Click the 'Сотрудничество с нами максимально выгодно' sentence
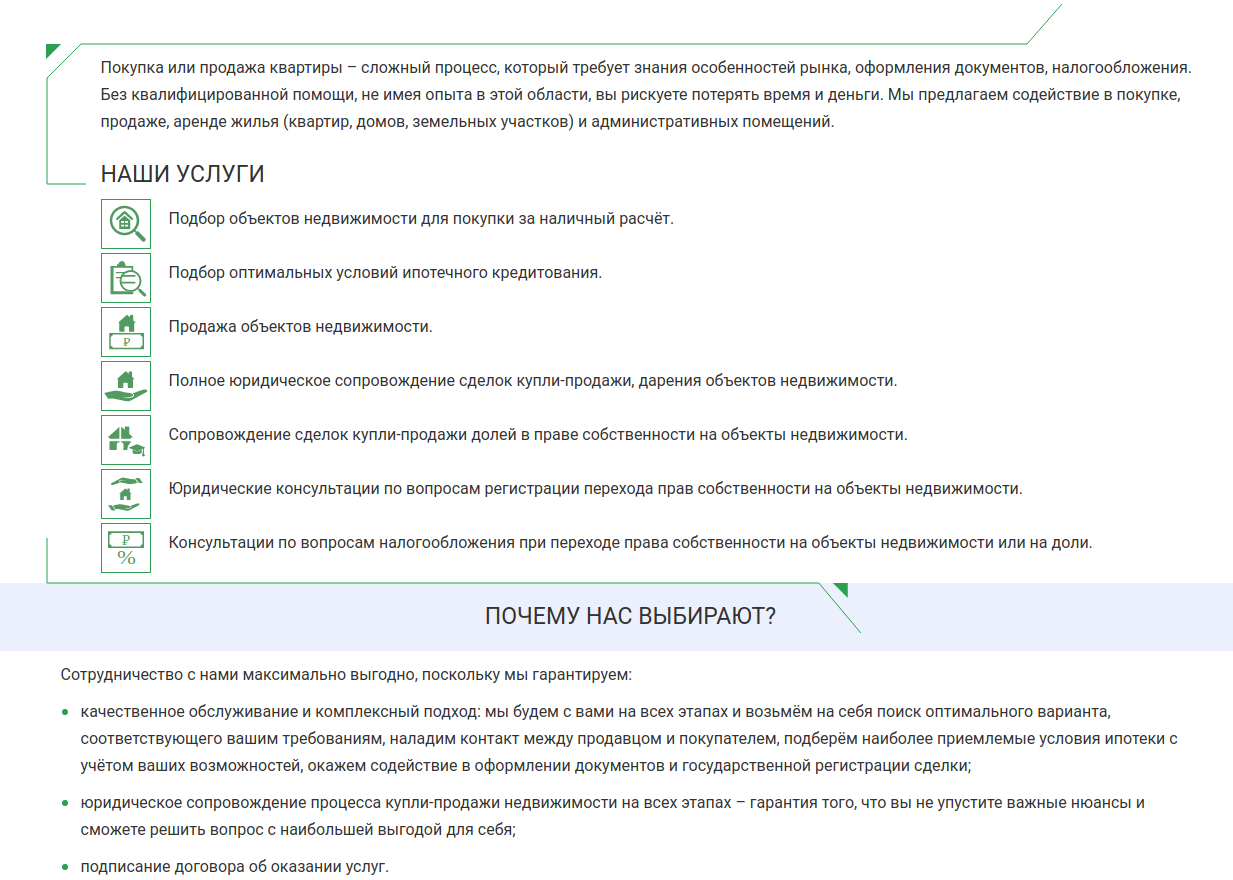Viewport: 1233px width, 880px height. pyautogui.click(x=346, y=674)
